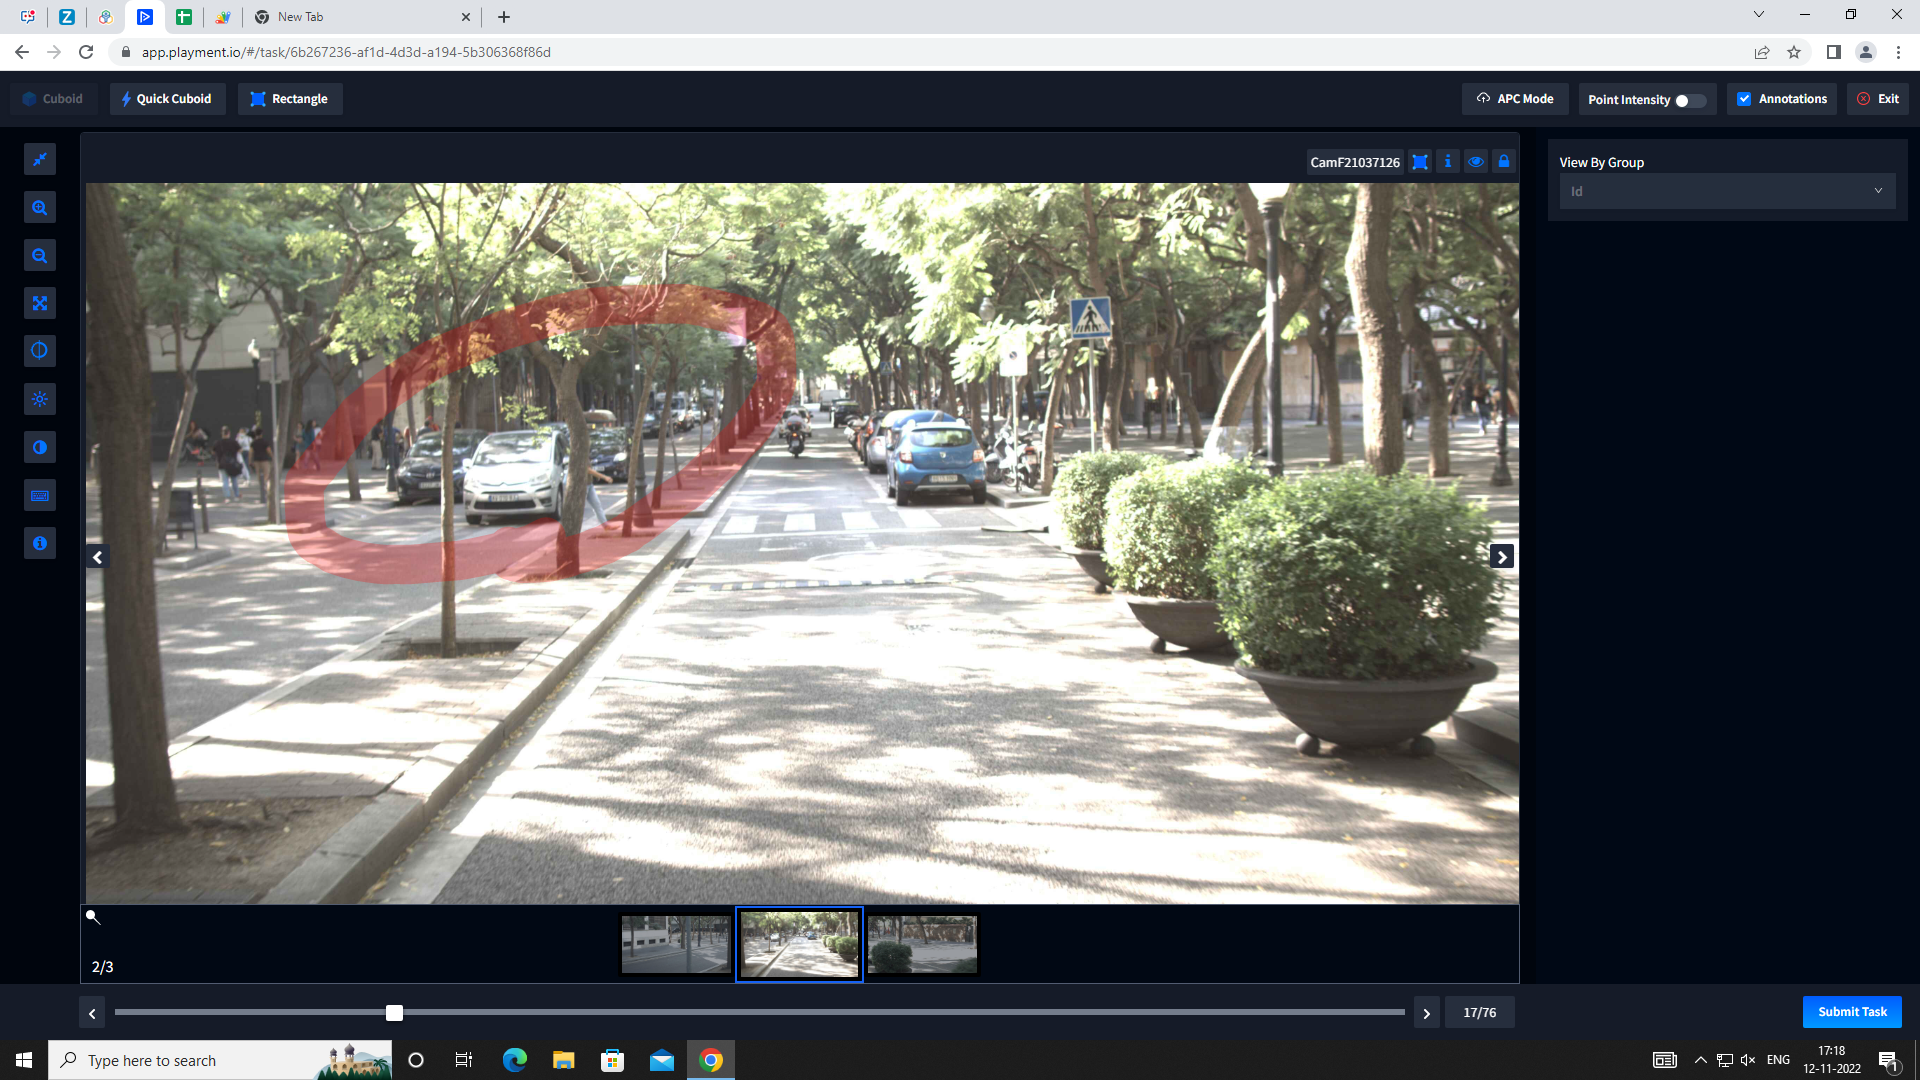Viewport: 1920px width, 1080px height.
Task: Show keyboard shortcuts panel
Action: 40,495
